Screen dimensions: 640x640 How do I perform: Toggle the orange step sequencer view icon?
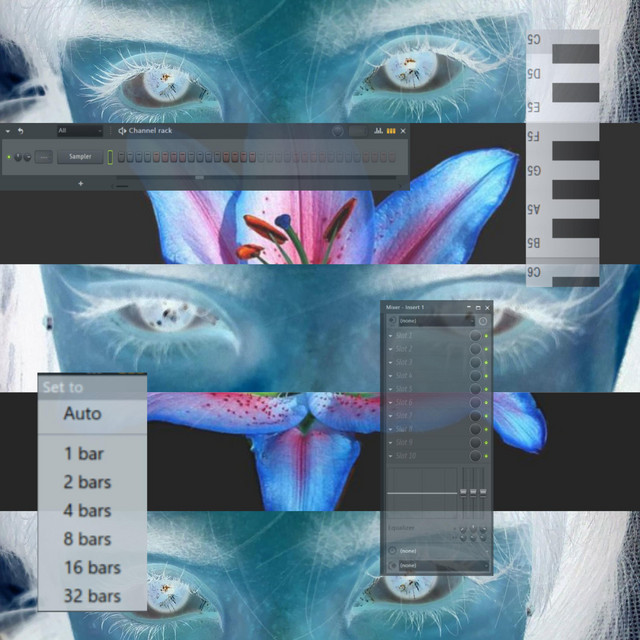pos(391,131)
